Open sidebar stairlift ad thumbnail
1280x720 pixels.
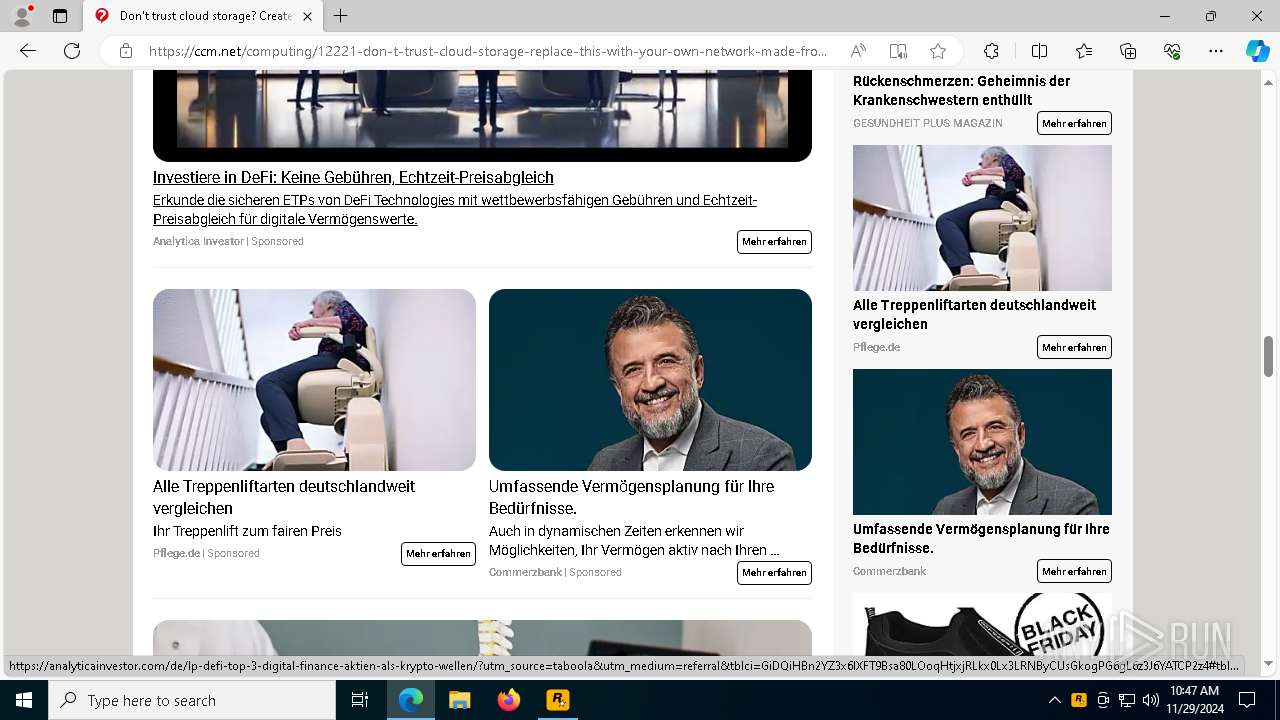[982, 218]
